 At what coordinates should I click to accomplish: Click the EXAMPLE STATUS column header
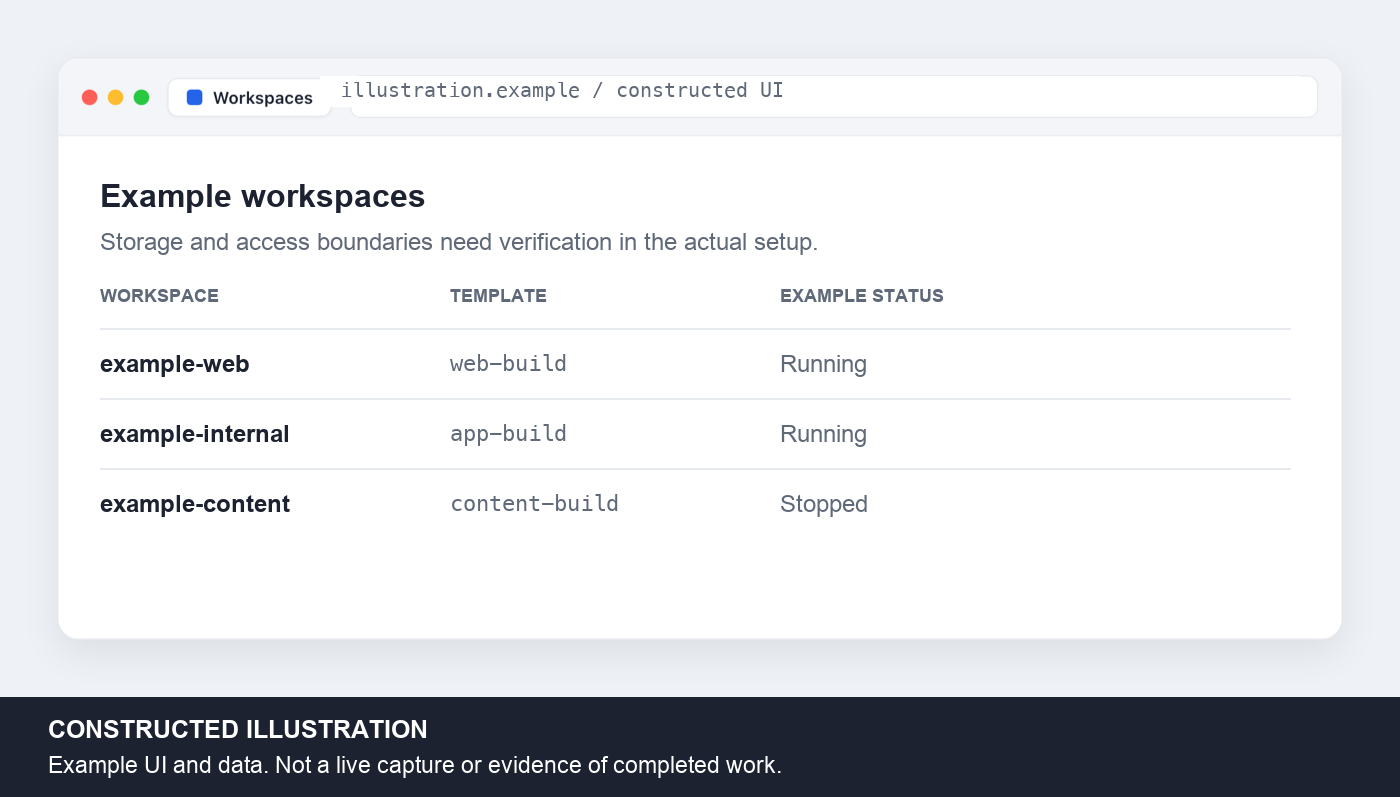coord(862,296)
